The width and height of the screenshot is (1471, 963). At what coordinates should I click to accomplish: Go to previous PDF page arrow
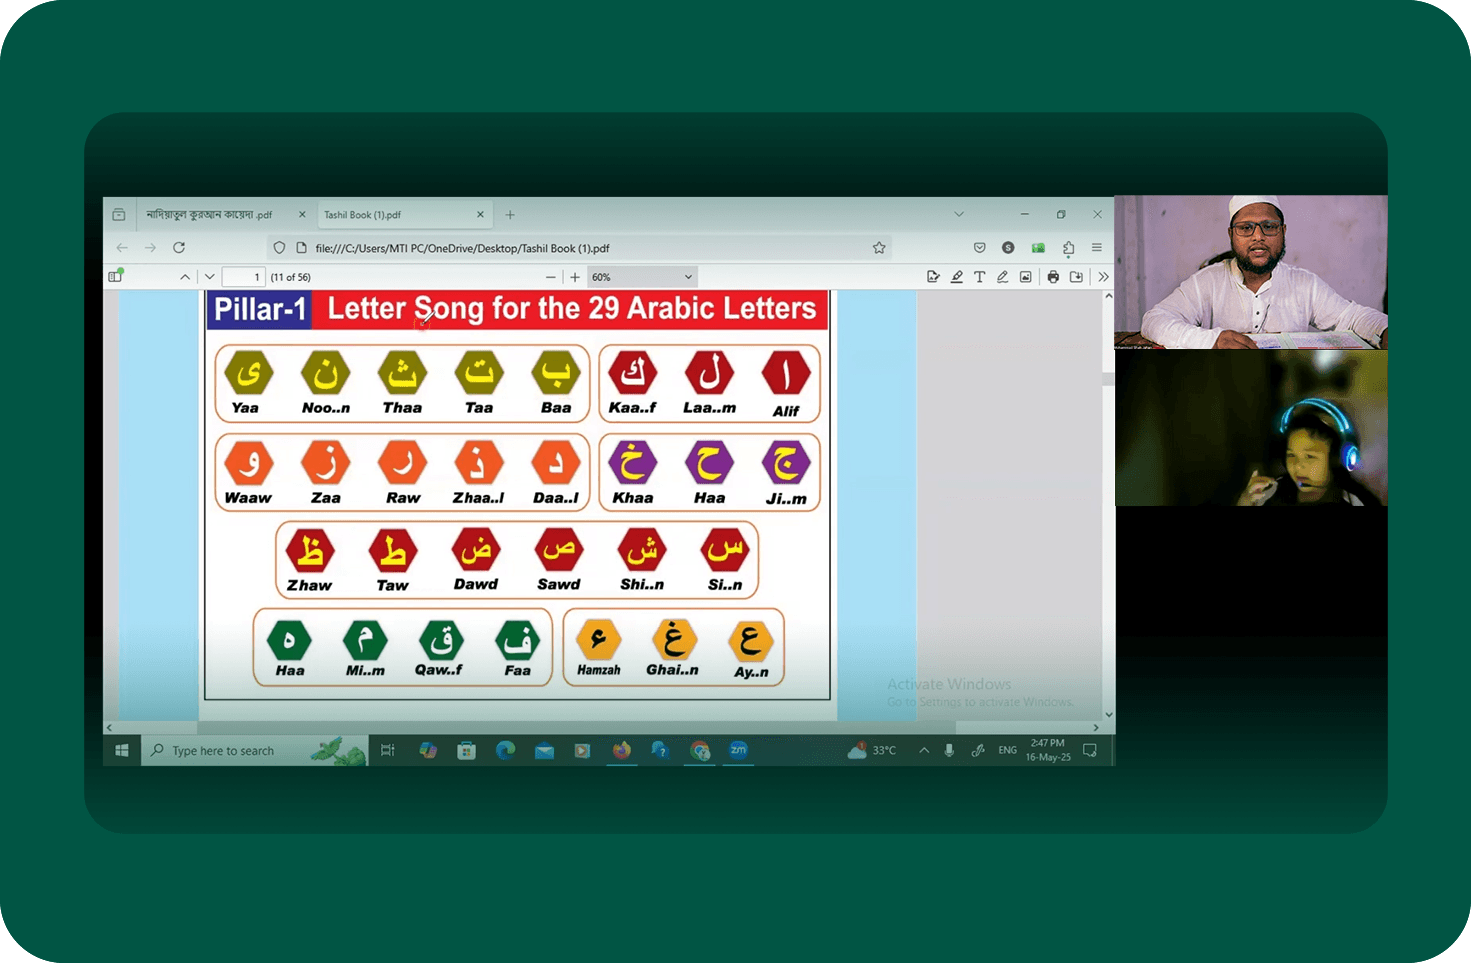[185, 277]
